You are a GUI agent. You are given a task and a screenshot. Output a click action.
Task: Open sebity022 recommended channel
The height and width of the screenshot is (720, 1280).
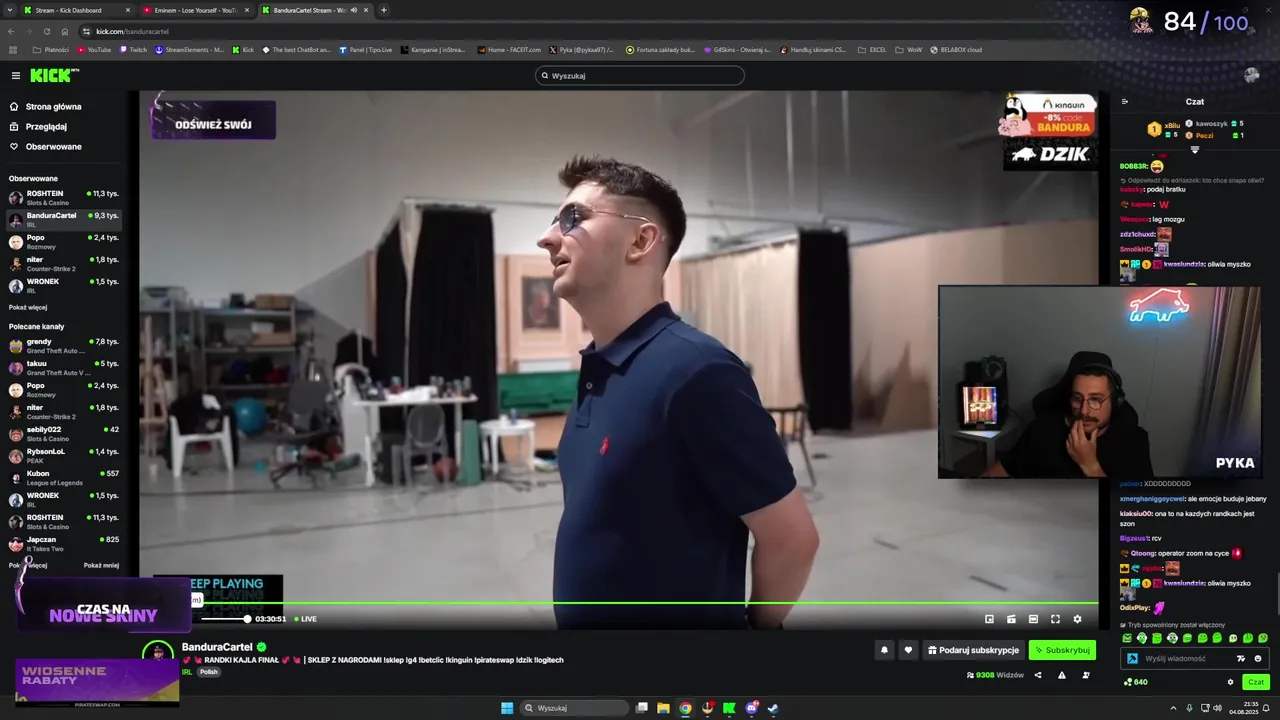(x=64, y=434)
